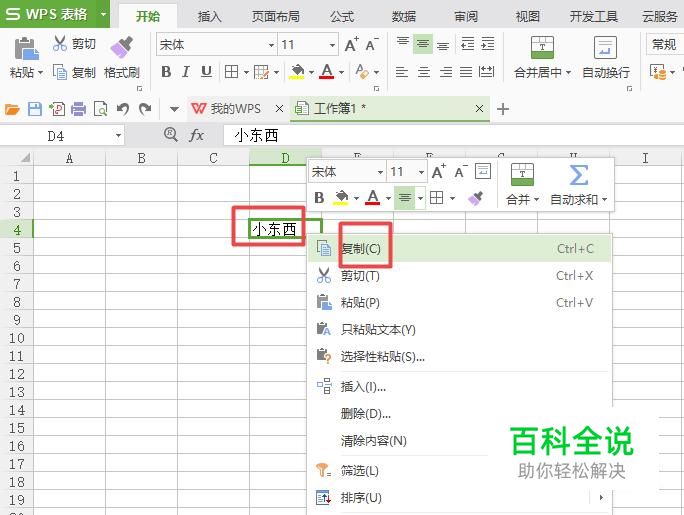Close the 工作簿1 document tab
Image resolution: width=684 pixels, height=515 pixels.
pos(479,109)
